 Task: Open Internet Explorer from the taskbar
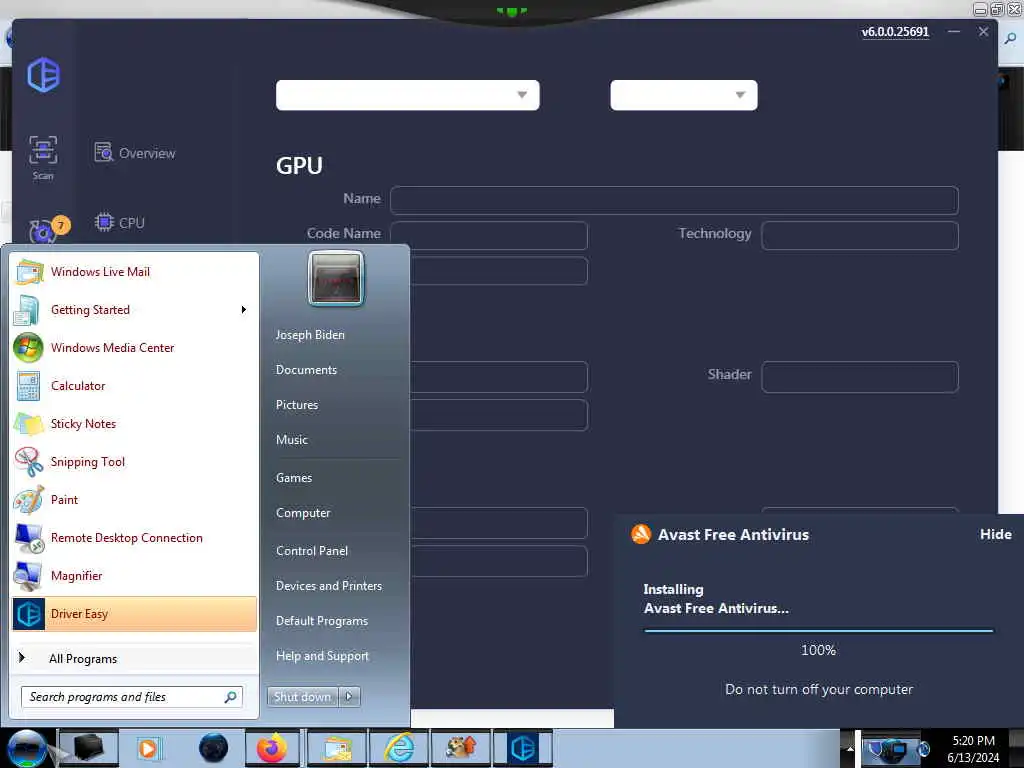[398, 748]
